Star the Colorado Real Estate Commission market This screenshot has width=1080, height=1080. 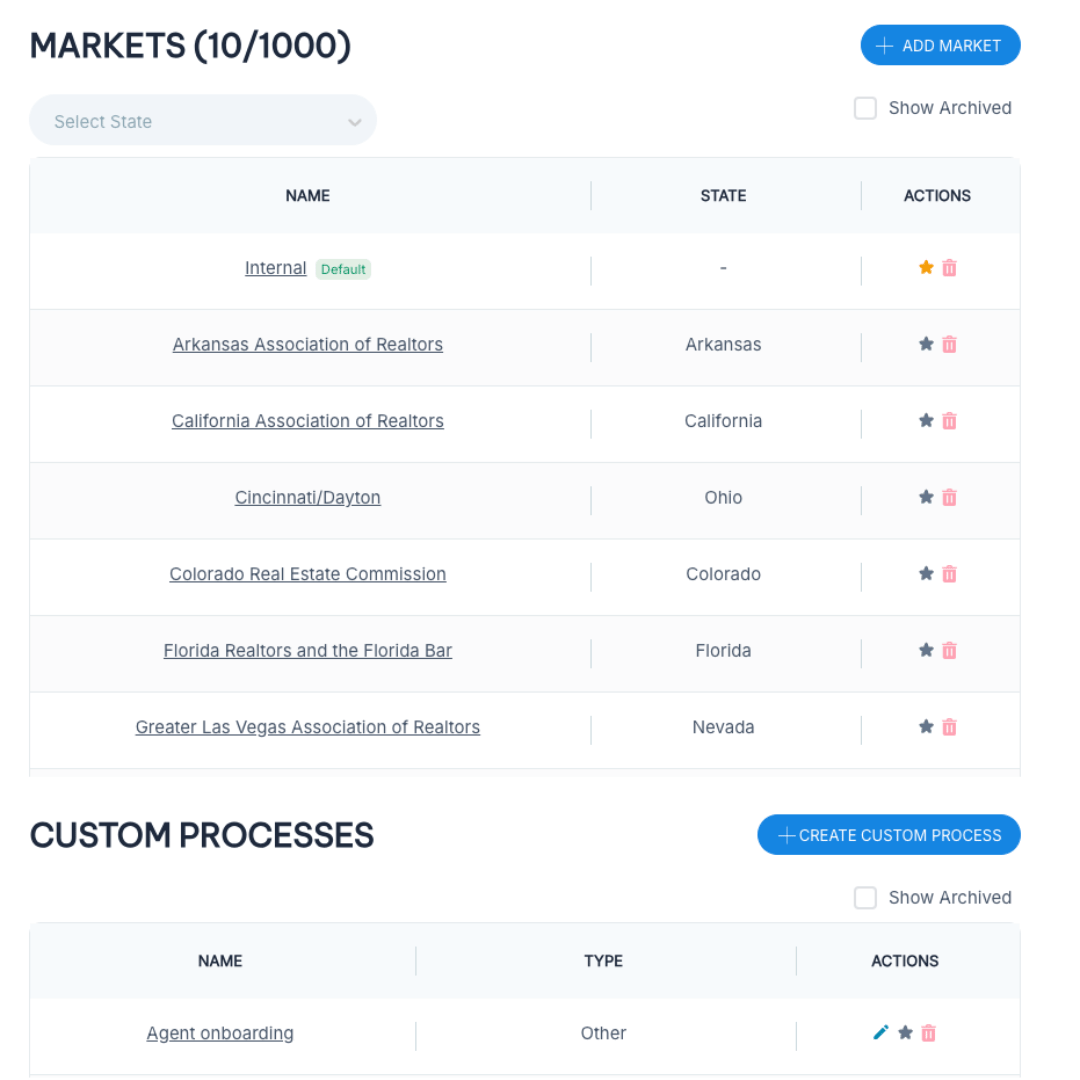(x=926, y=574)
